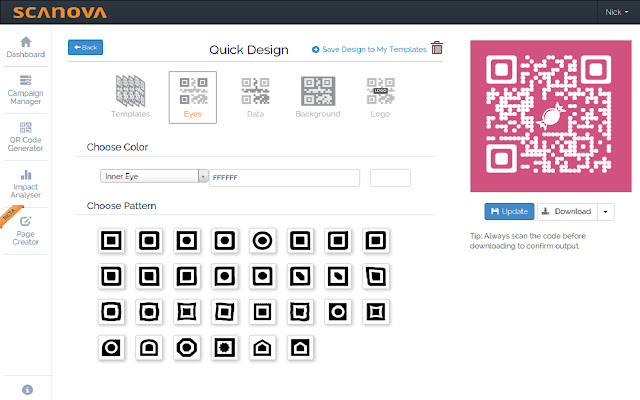Image resolution: width=640 pixels, height=400 pixels.
Task: Open the white color swatch box
Action: pyautogui.click(x=390, y=178)
